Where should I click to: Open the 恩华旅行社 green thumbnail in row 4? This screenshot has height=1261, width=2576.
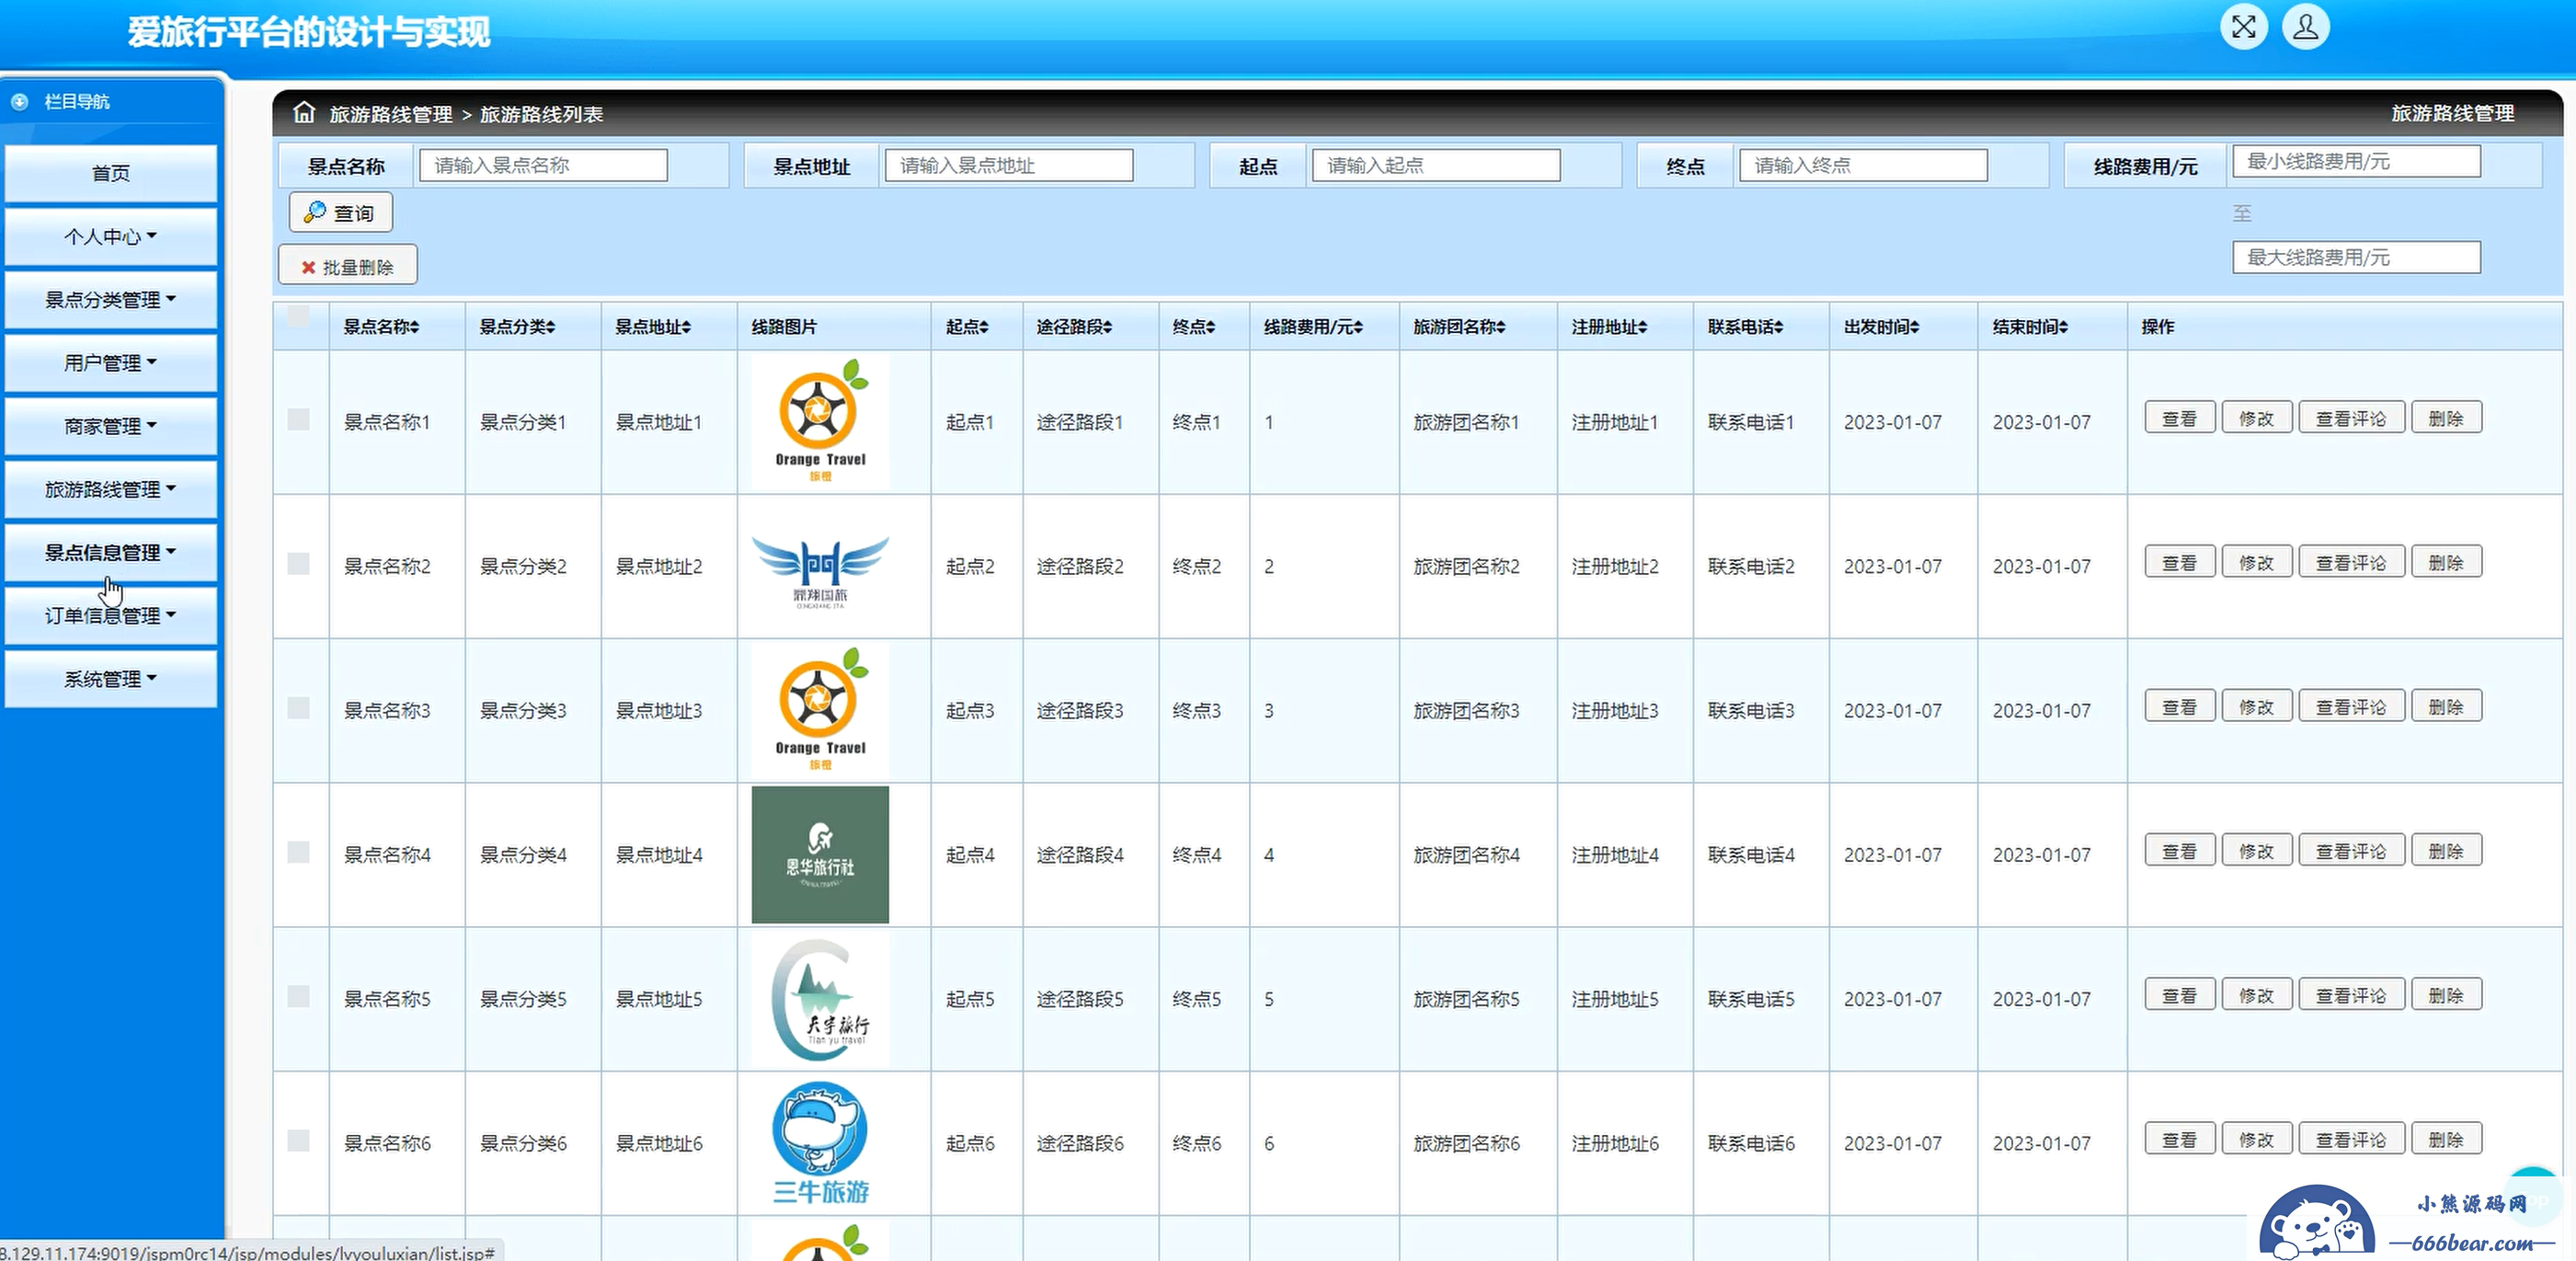click(820, 854)
